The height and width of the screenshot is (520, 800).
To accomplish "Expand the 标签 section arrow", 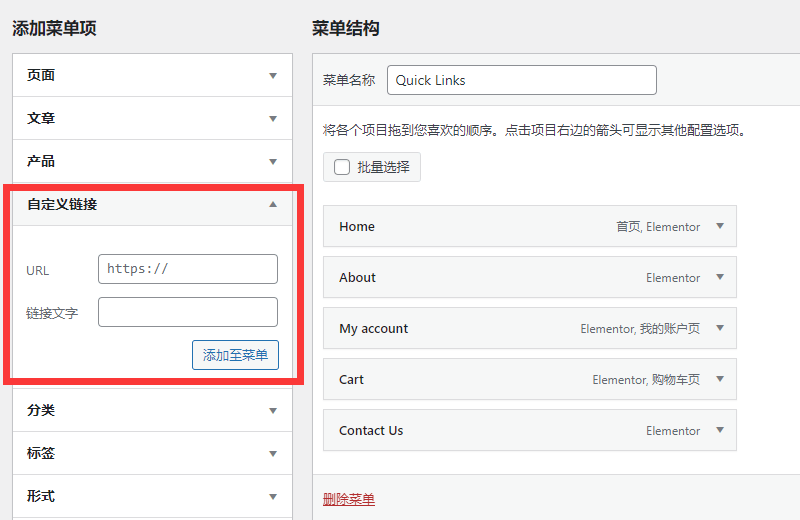I will [x=273, y=454].
